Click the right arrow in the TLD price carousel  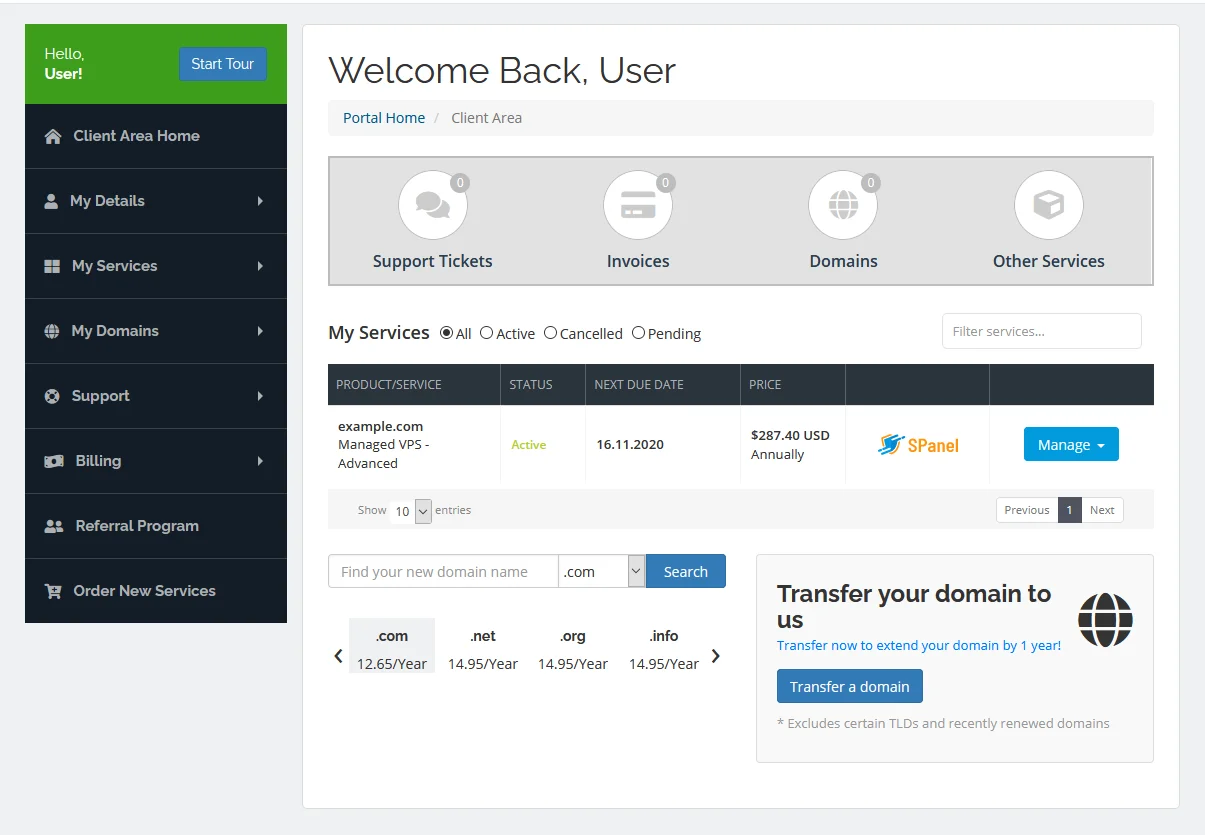pos(715,656)
